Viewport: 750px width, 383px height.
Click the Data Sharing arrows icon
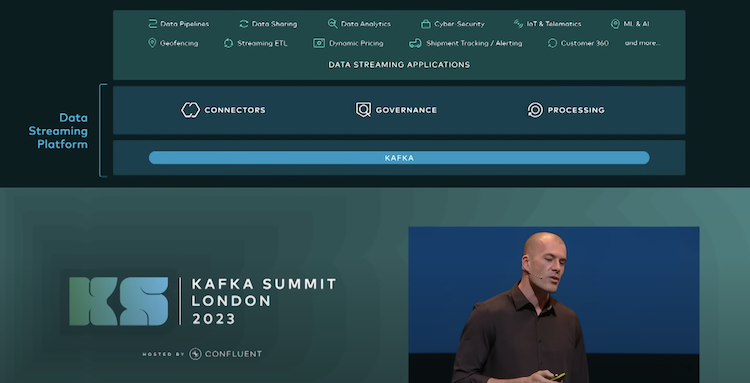click(244, 23)
